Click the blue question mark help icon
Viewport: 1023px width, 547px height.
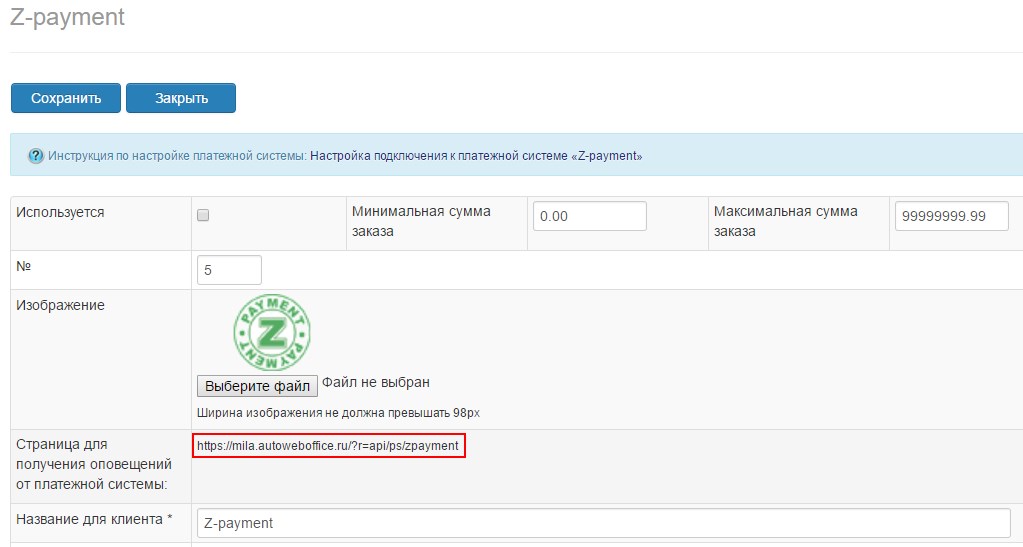click(36, 156)
